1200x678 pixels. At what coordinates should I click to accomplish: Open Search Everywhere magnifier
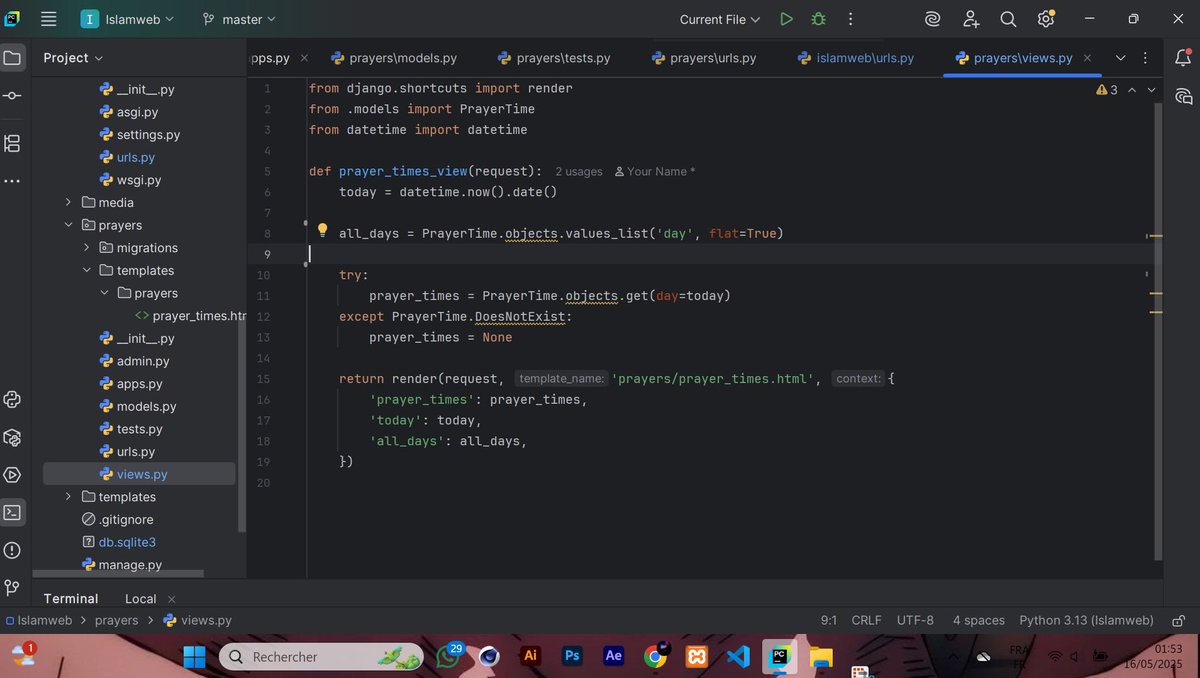coord(1008,19)
